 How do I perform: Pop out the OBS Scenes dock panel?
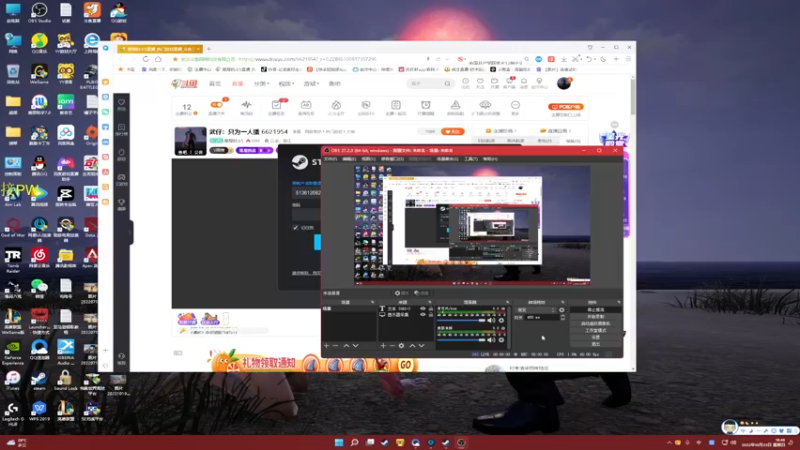click(372, 303)
